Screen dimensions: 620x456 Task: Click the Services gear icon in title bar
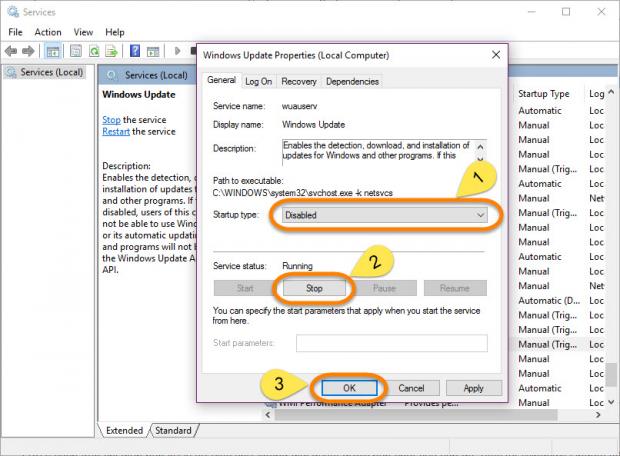13,12
